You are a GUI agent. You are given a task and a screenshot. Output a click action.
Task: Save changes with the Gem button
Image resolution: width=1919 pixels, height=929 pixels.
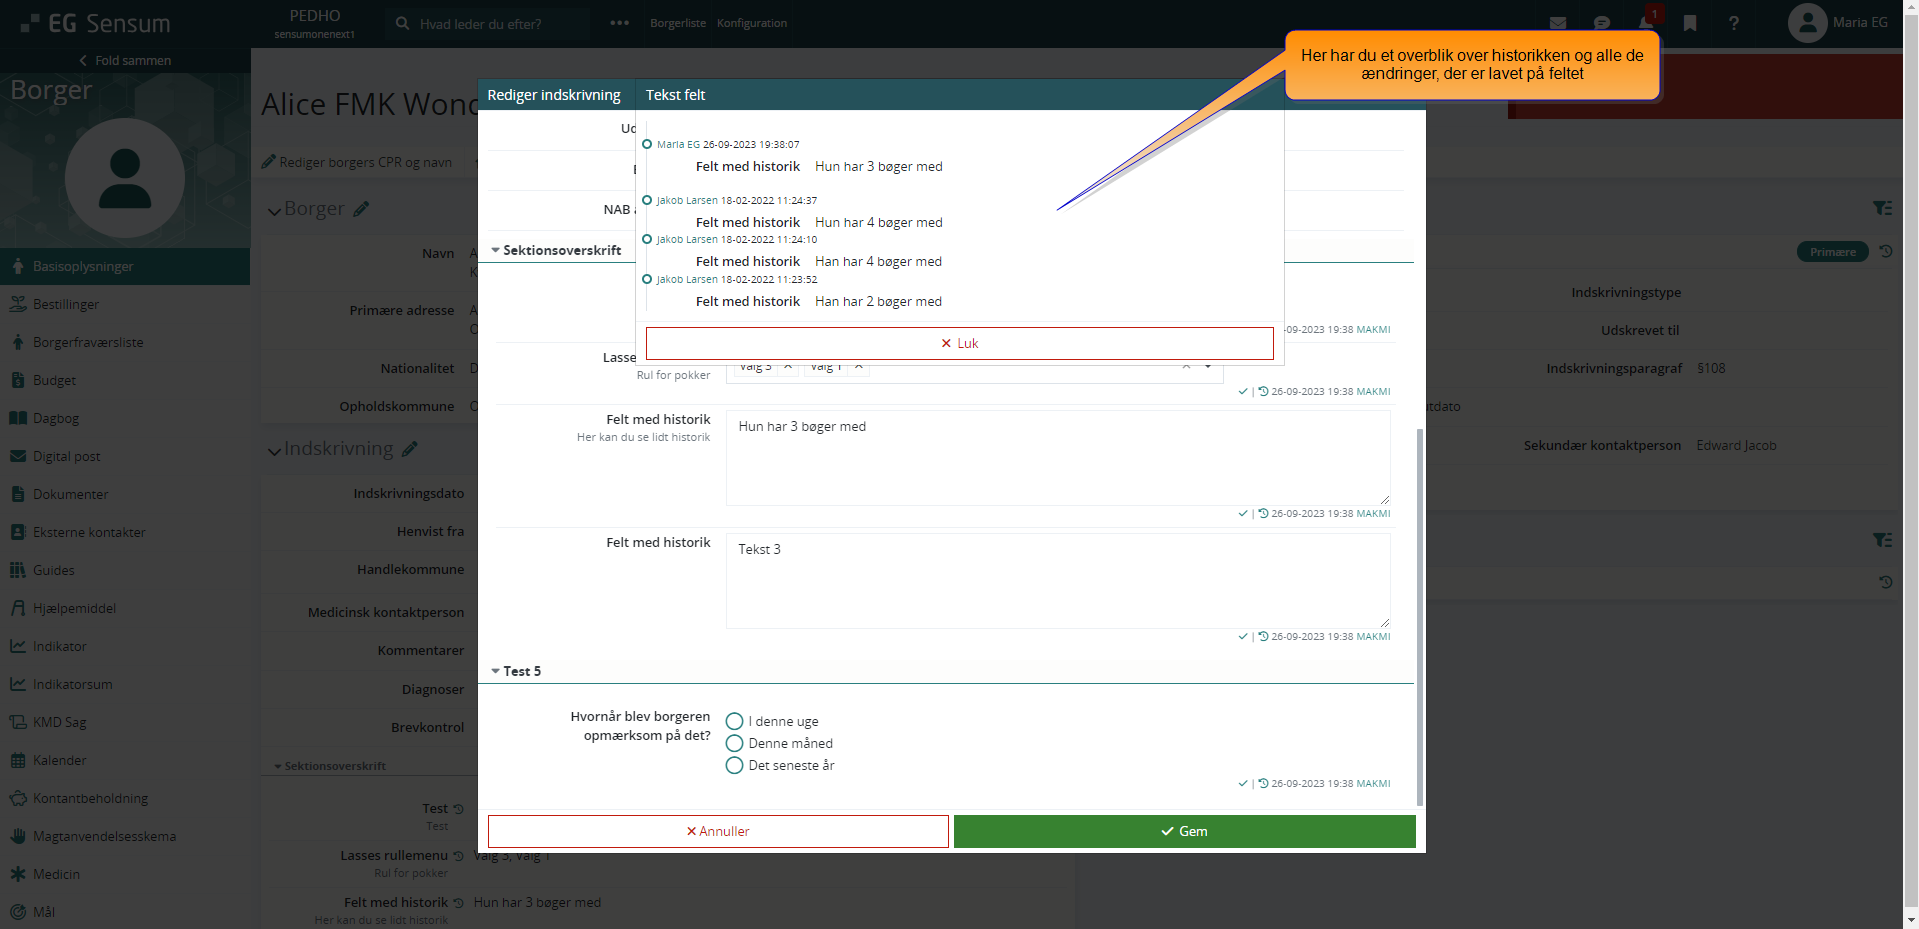1184,831
